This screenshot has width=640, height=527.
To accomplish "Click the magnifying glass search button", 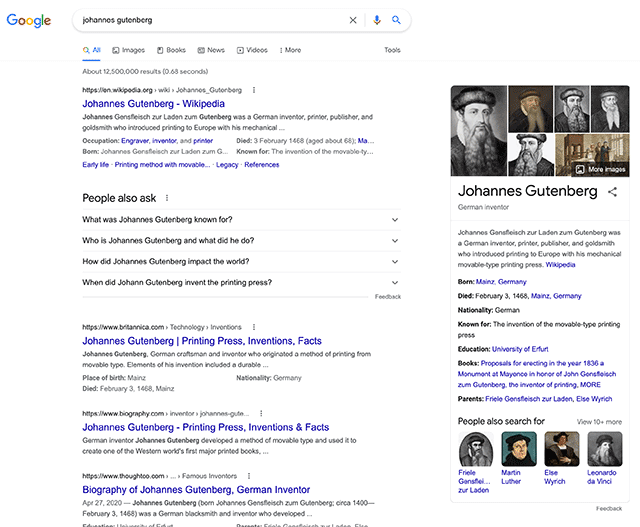I will pyautogui.click(x=396, y=20).
